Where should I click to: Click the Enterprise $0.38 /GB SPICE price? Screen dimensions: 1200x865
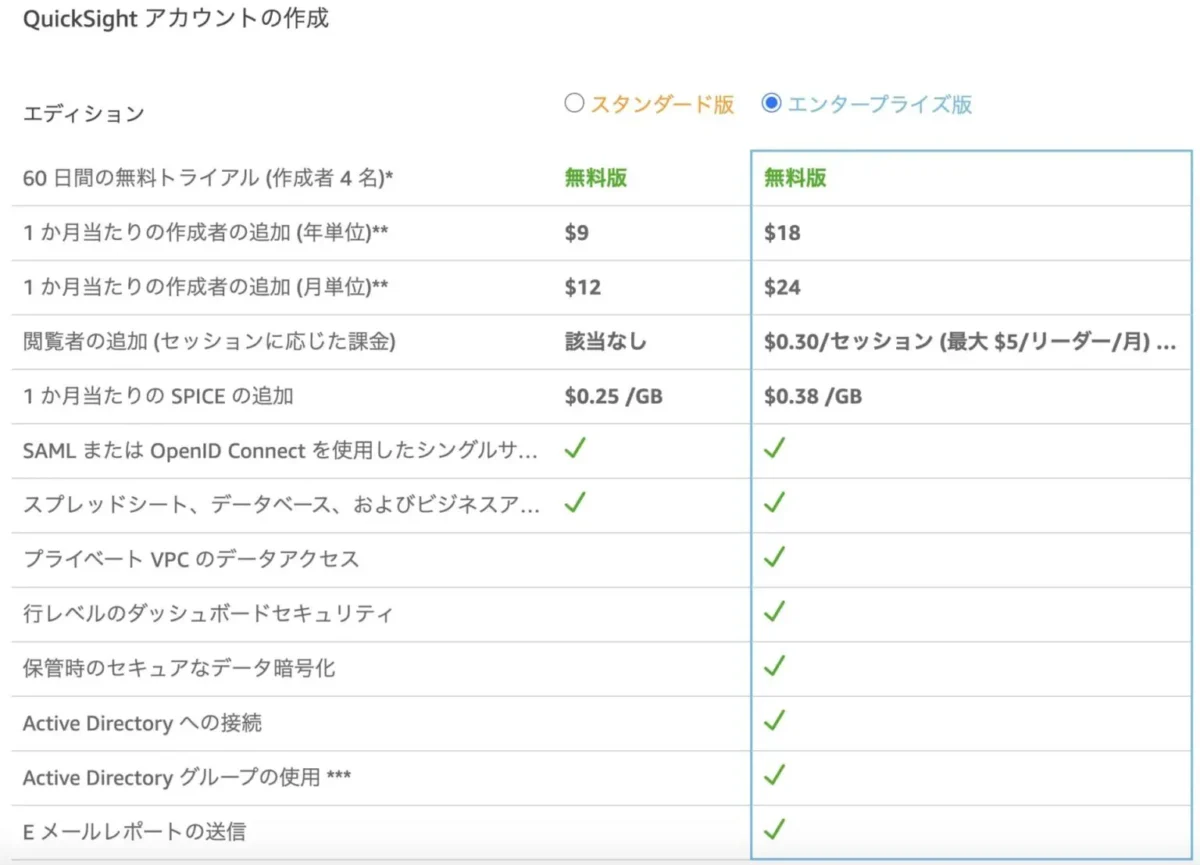813,396
